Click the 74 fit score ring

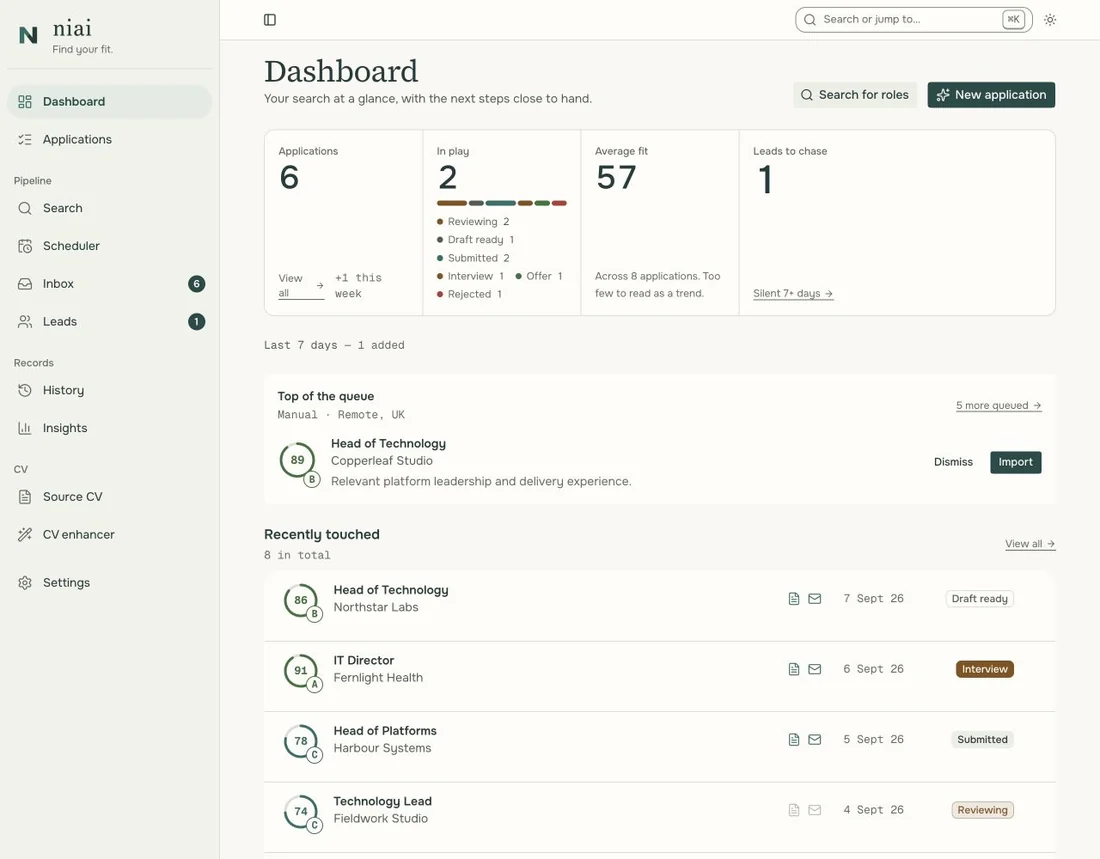click(301, 811)
